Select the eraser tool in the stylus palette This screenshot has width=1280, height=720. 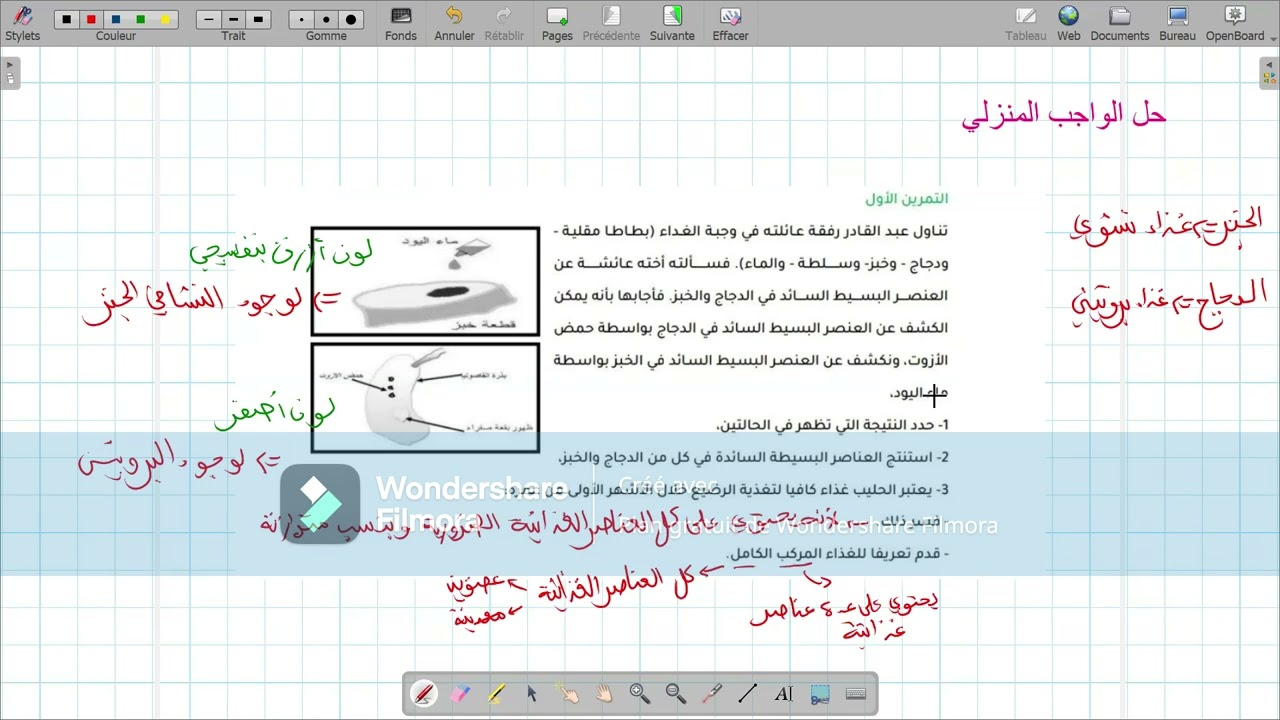pyautogui.click(x=460, y=693)
